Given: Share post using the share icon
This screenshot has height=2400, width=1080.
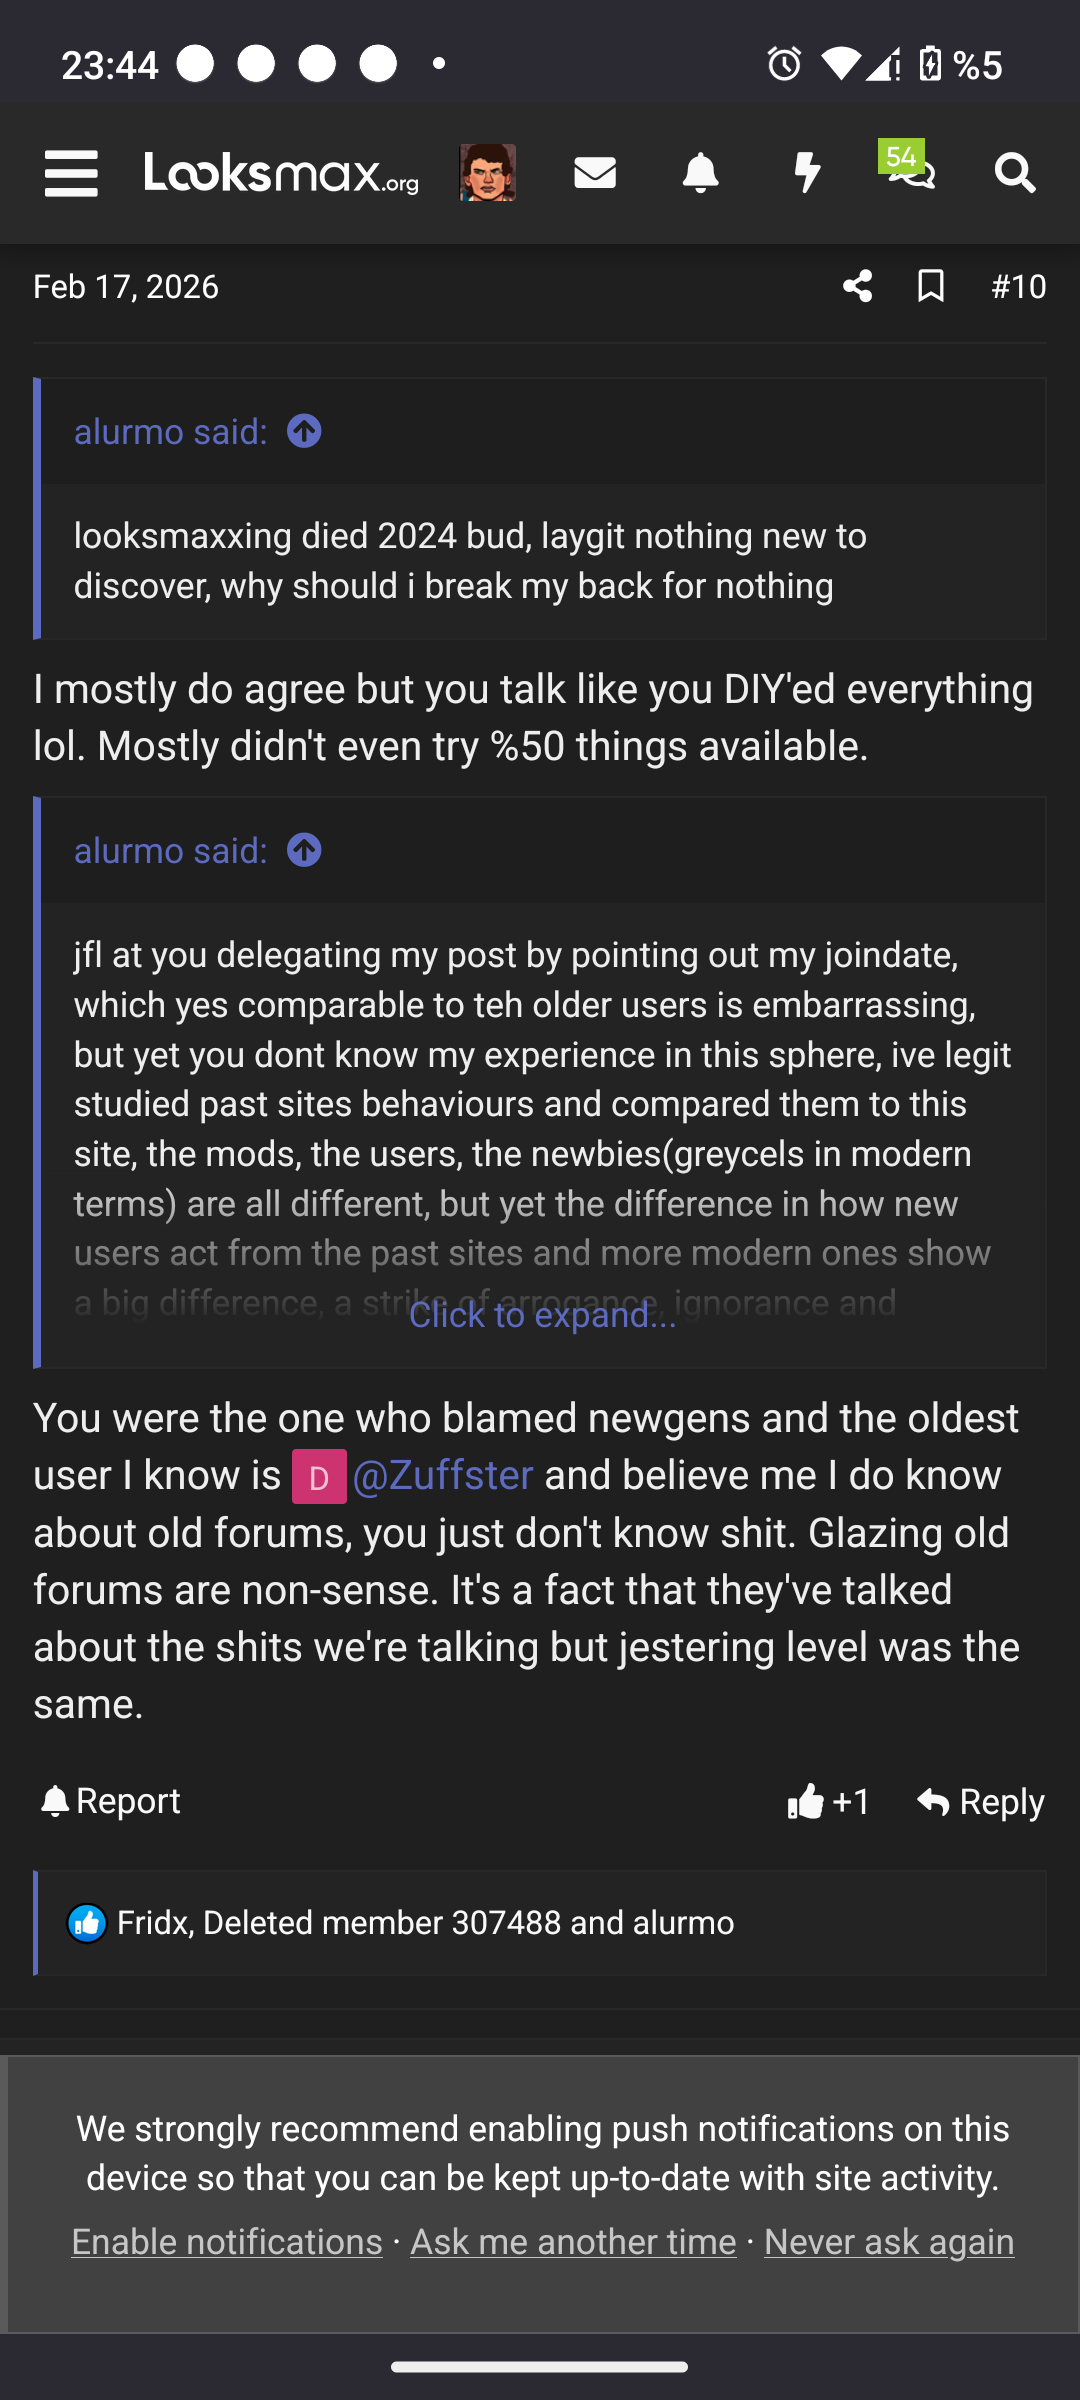Looking at the screenshot, I should (857, 287).
